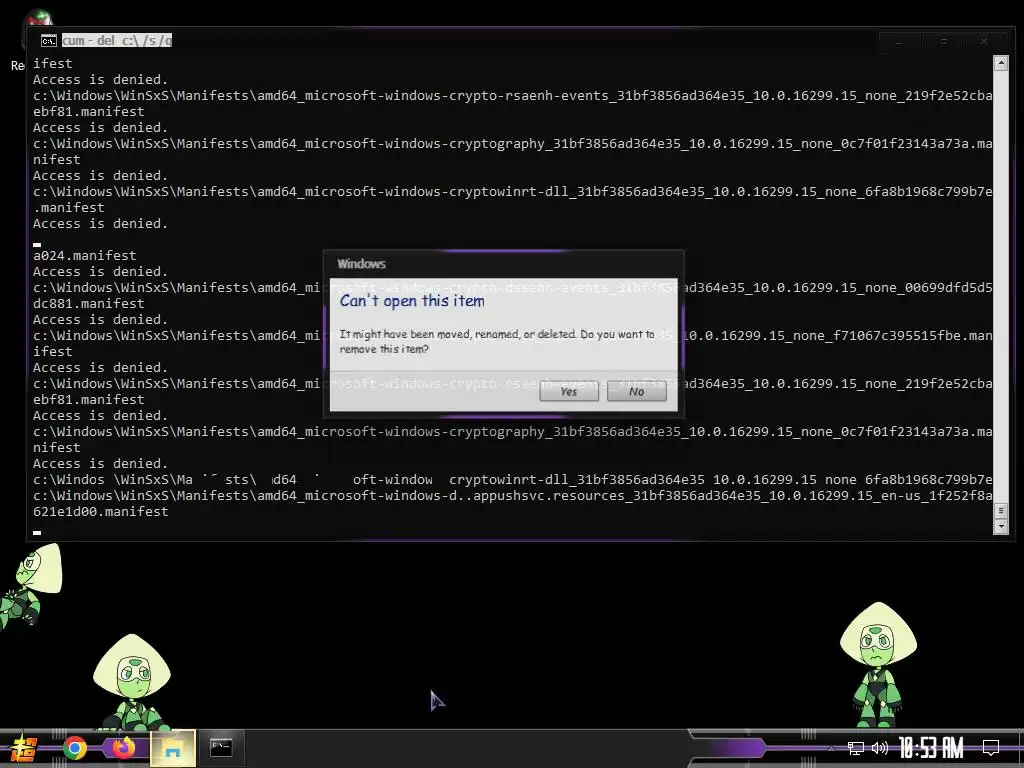
Task: Minimize the command prompt window
Action: coord(899,41)
